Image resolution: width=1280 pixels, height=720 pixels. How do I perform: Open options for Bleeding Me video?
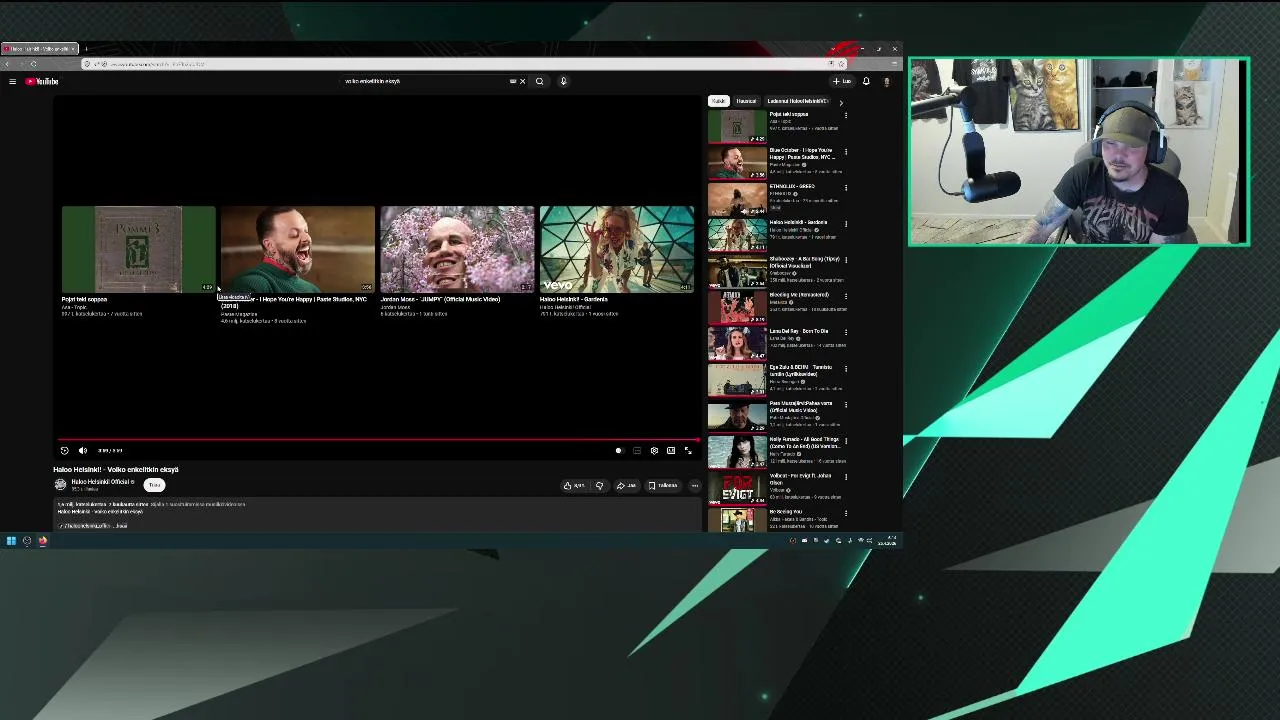tap(846, 296)
